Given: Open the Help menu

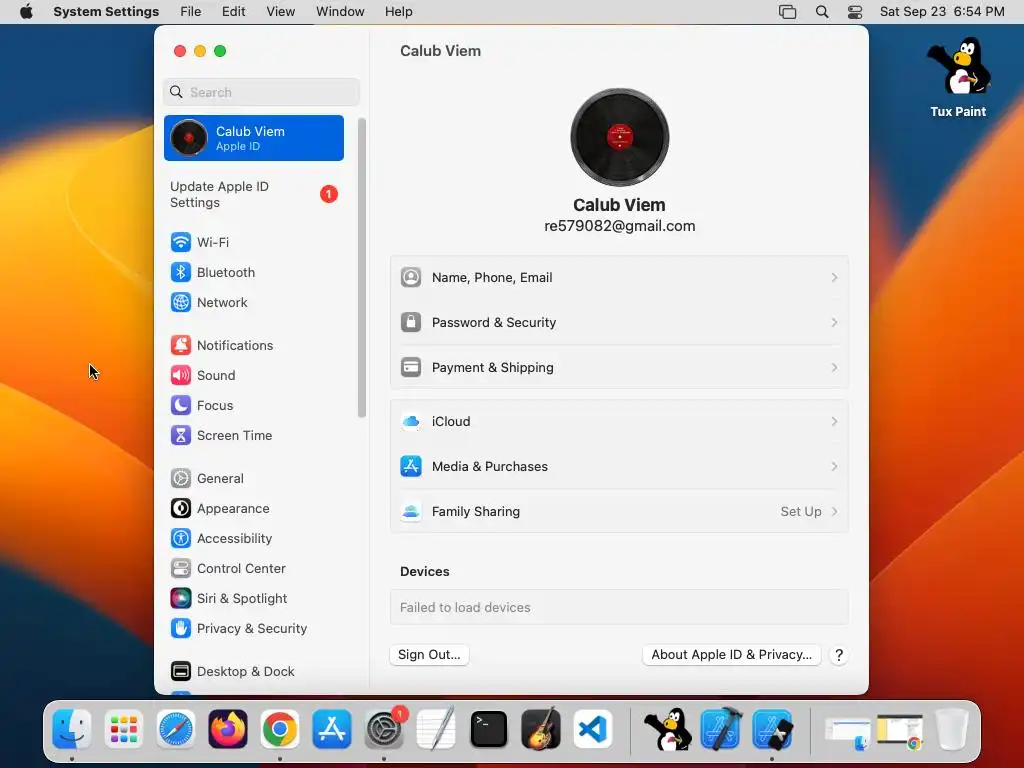Looking at the screenshot, I should tap(398, 12).
